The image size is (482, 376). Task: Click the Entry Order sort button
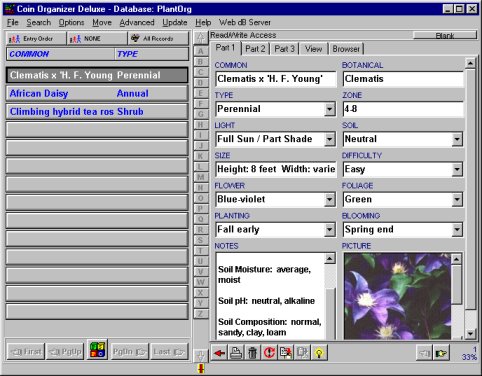click(36, 39)
